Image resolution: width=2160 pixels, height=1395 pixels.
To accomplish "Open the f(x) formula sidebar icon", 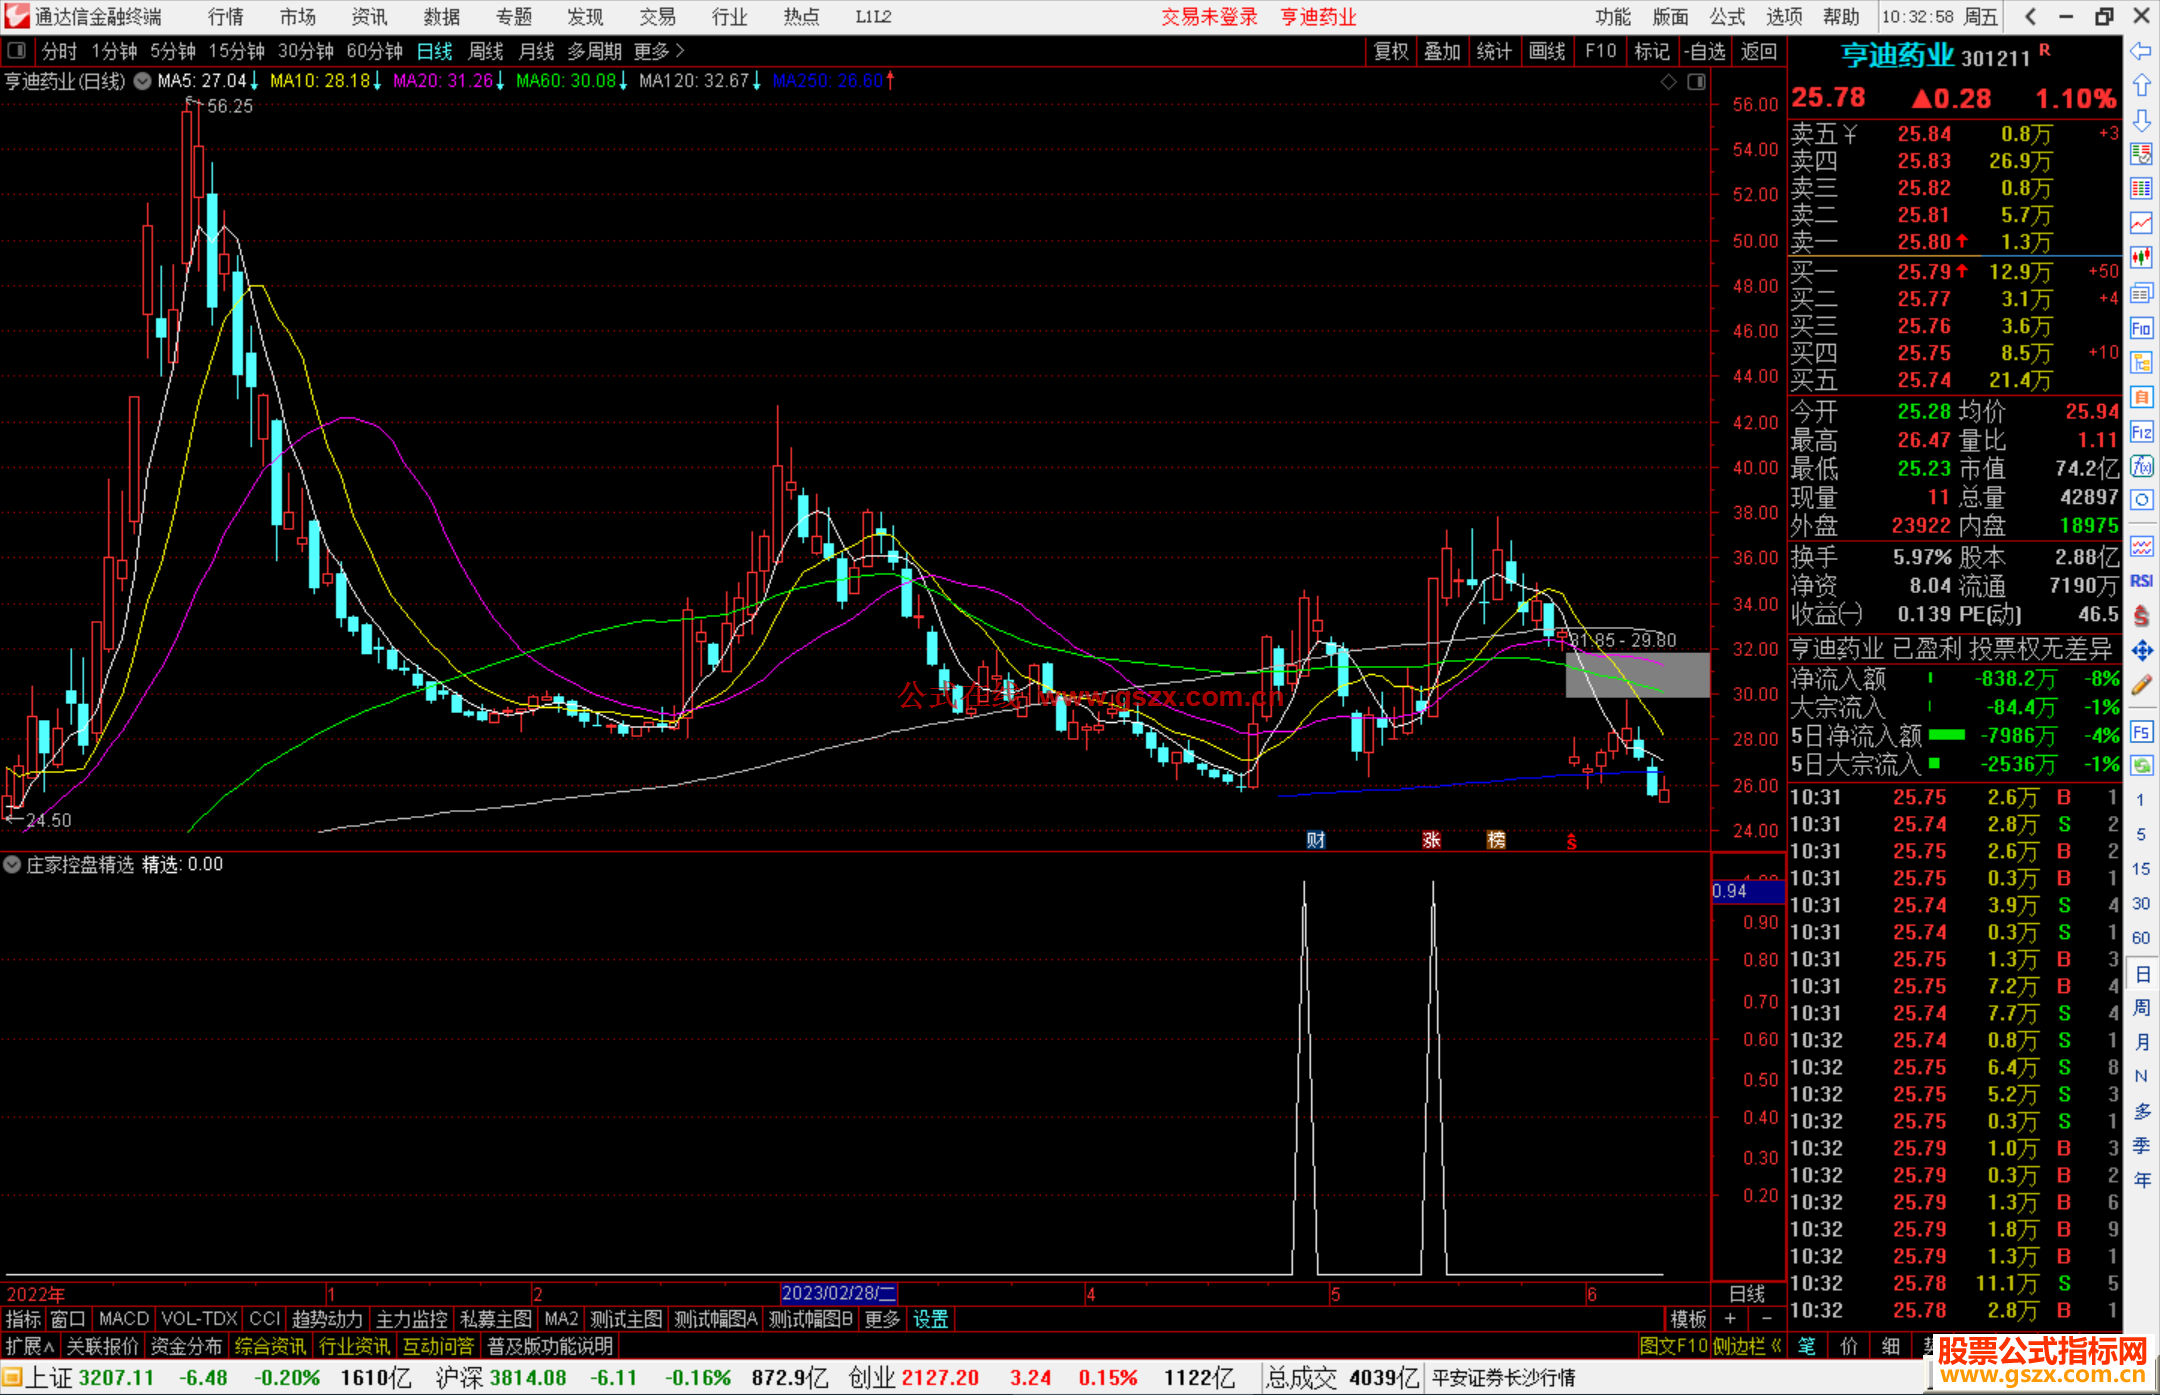I will (2141, 466).
